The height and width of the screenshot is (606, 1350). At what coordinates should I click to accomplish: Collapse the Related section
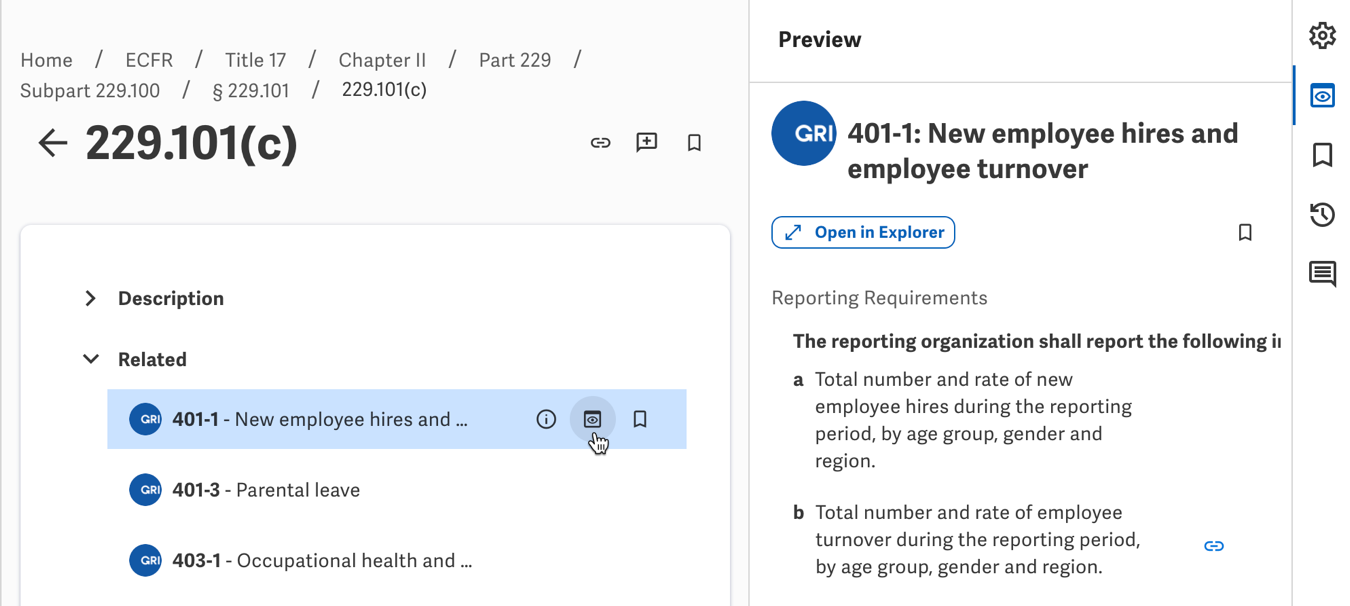tap(91, 359)
